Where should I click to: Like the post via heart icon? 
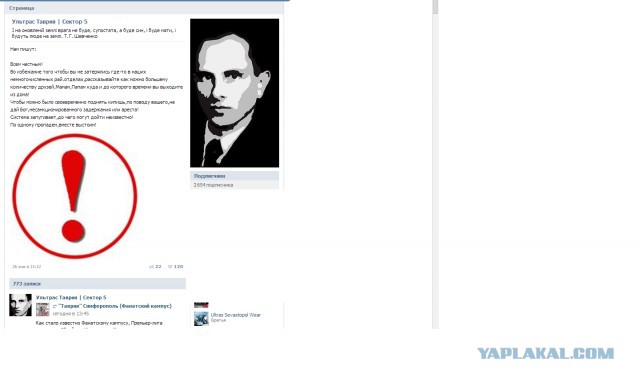click(170, 267)
